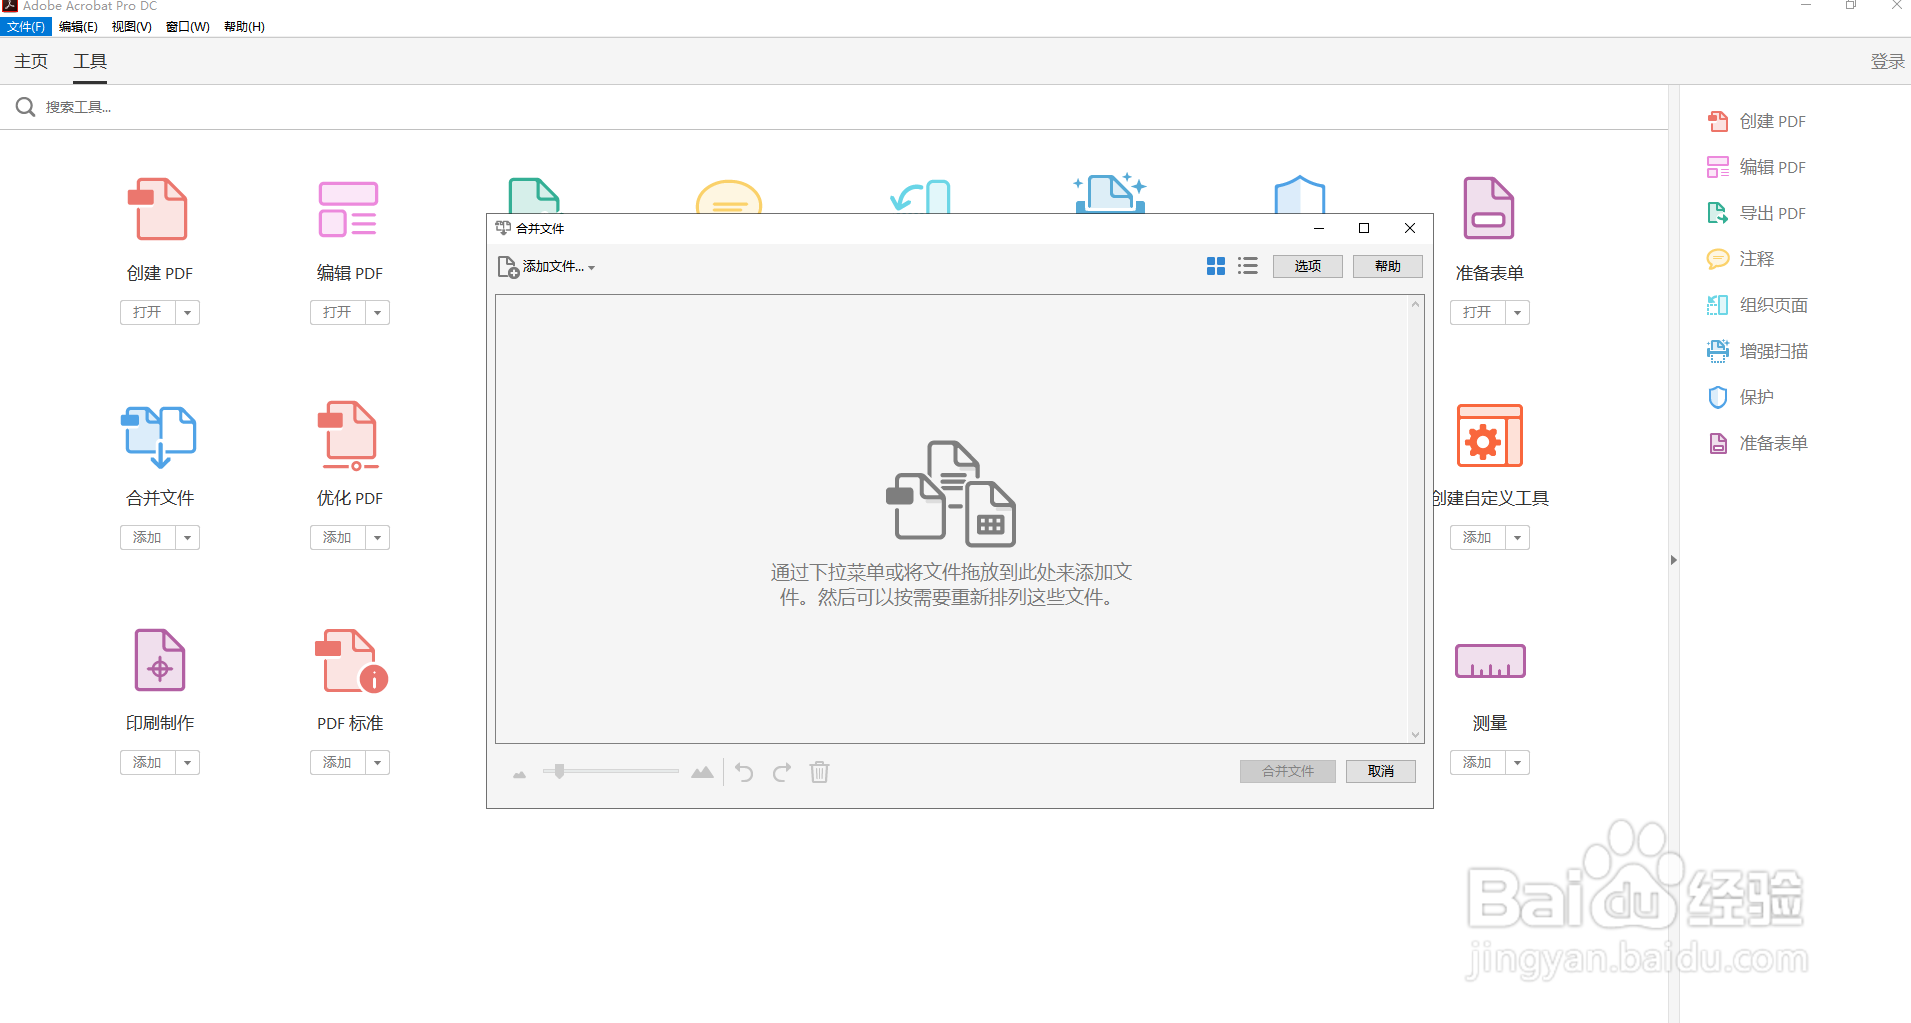1911x1023 pixels.
Task: Switch to list view in dialog
Action: click(x=1247, y=266)
